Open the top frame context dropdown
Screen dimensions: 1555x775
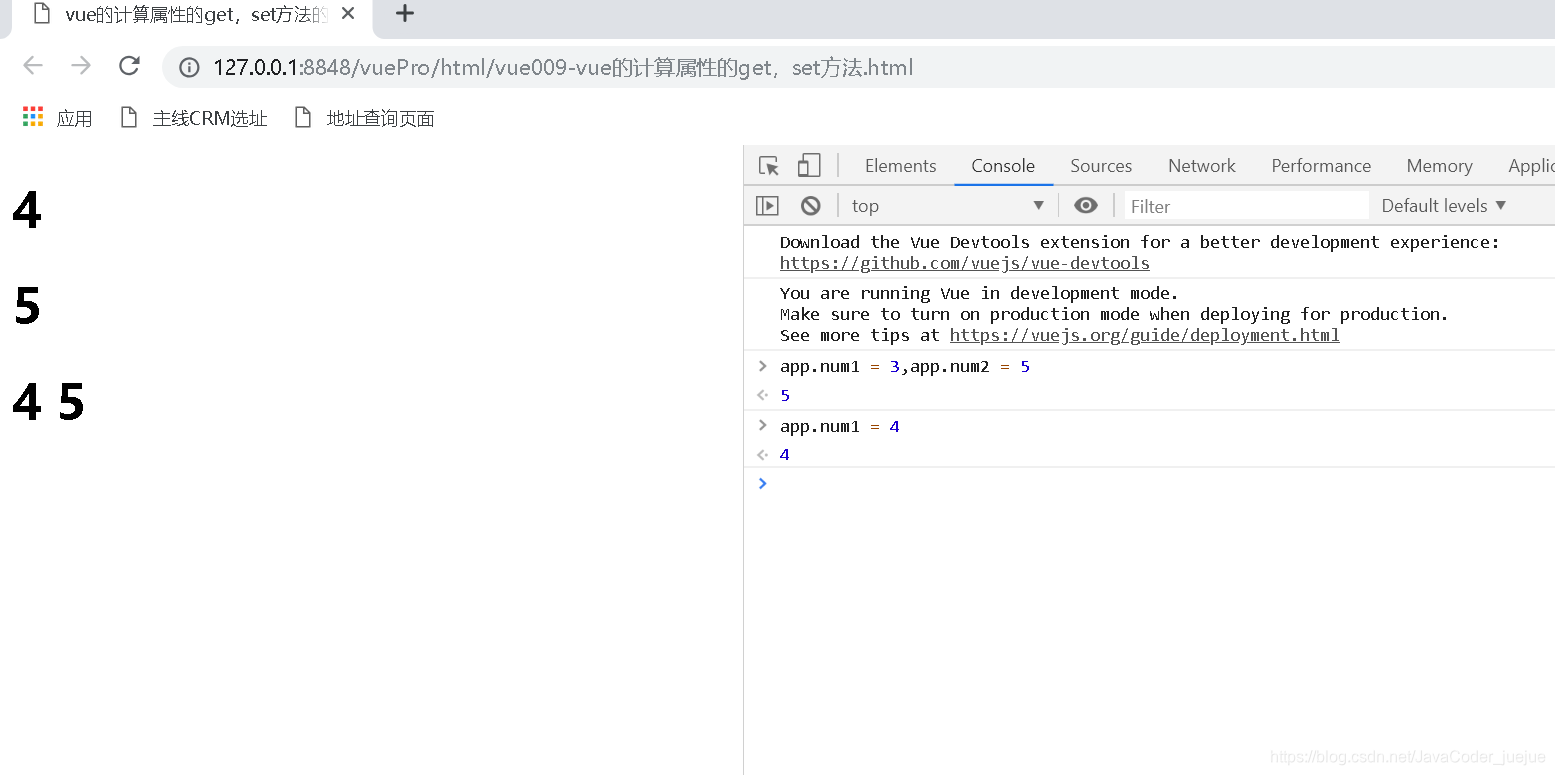pos(945,205)
